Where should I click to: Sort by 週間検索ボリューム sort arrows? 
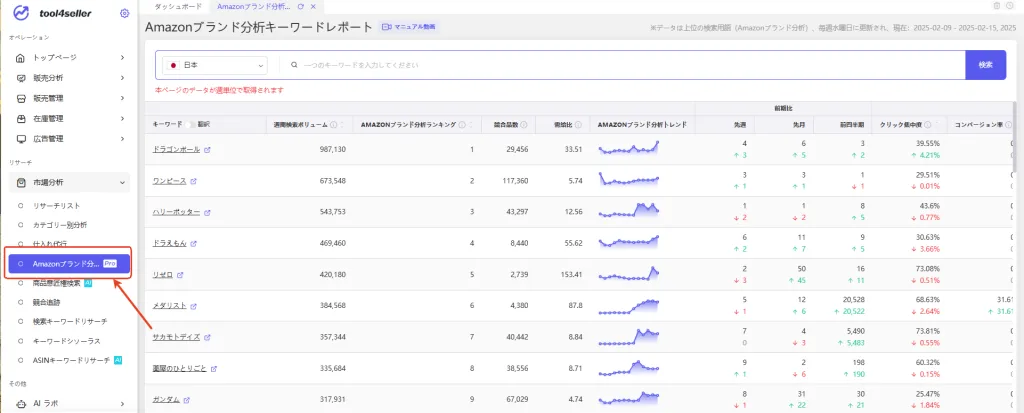[x=342, y=124]
